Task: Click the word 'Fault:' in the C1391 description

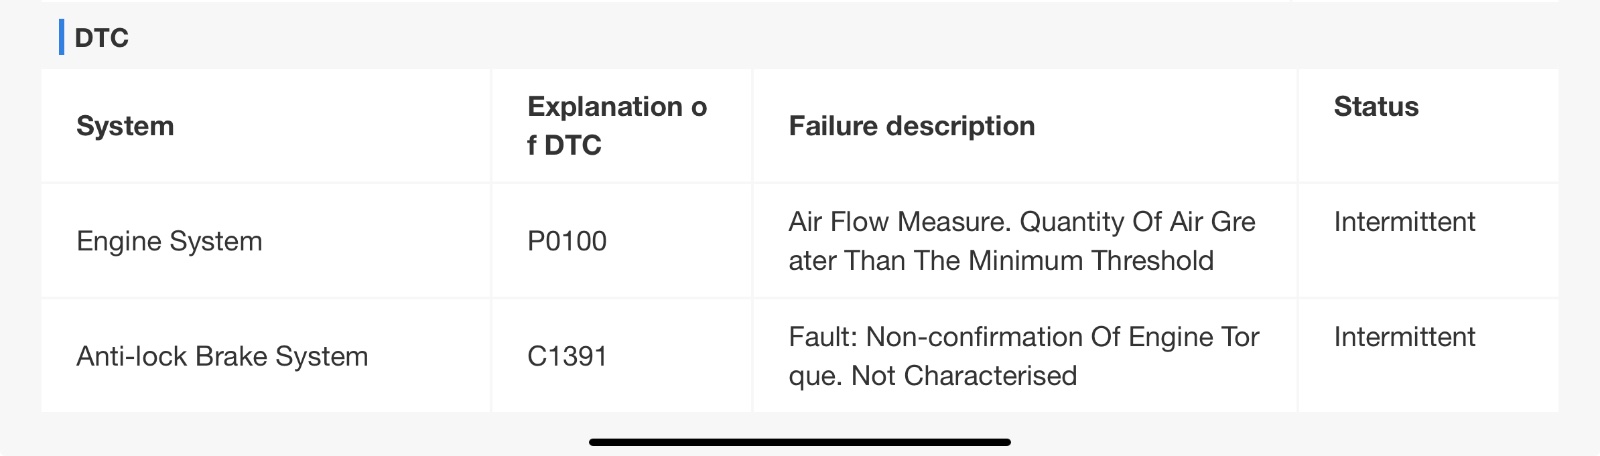Action: pos(823,337)
